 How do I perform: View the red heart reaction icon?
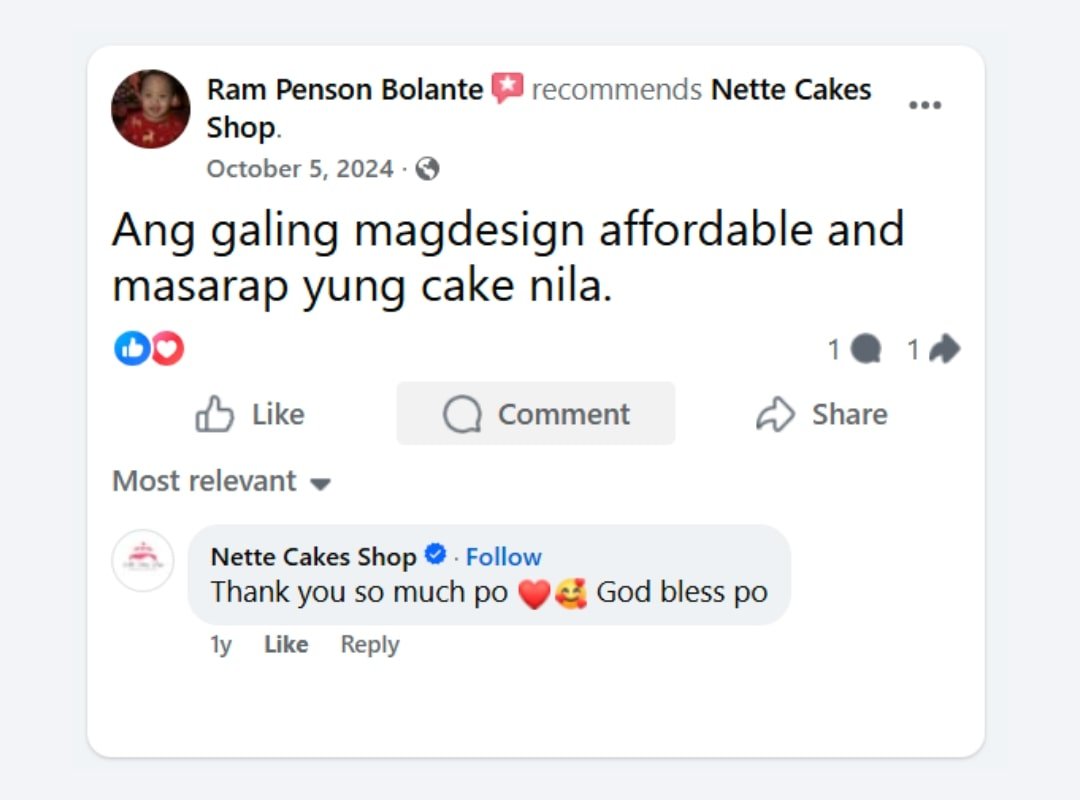[167, 348]
